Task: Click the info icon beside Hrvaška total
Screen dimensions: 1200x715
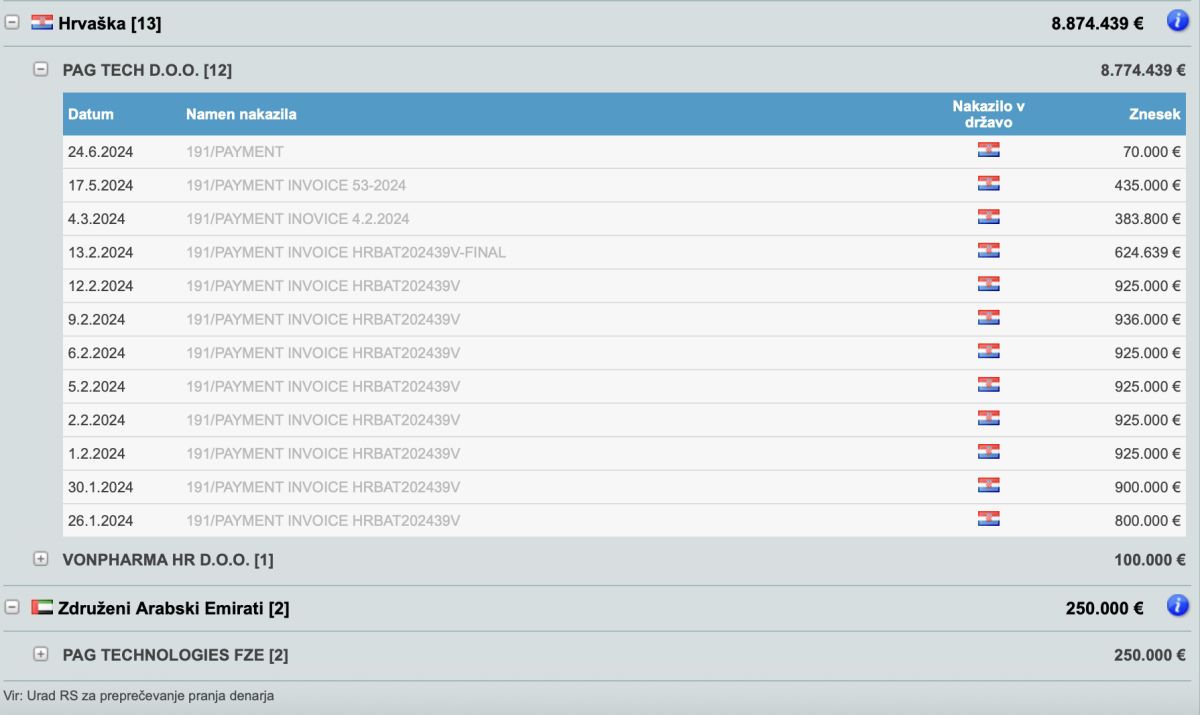Action: (1178, 21)
